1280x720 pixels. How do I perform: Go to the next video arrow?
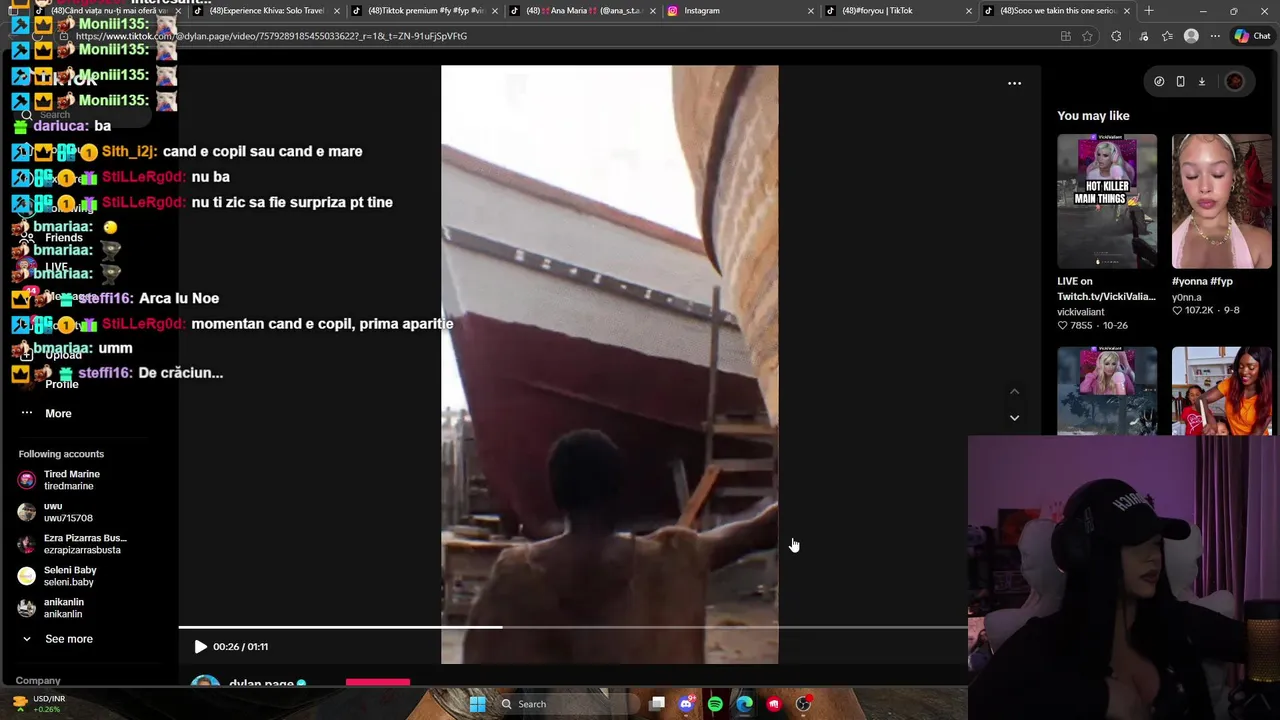(x=1014, y=418)
